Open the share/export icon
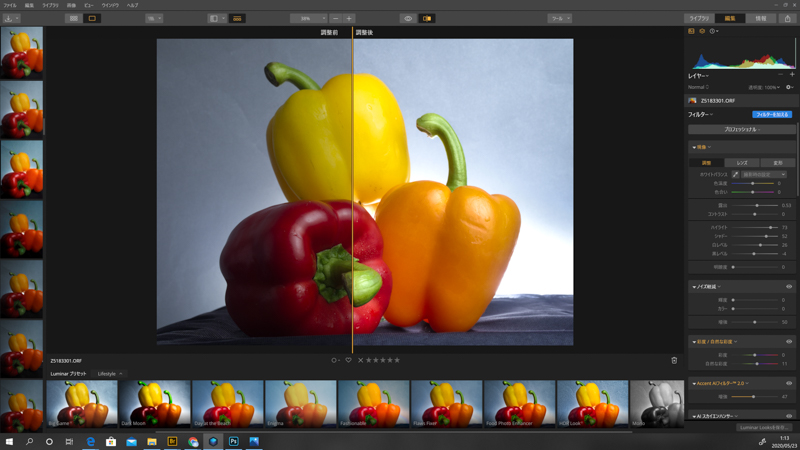The image size is (800, 450). click(787, 18)
